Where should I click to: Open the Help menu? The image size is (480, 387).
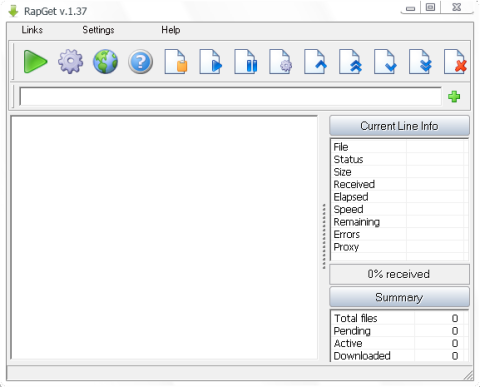(171, 30)
